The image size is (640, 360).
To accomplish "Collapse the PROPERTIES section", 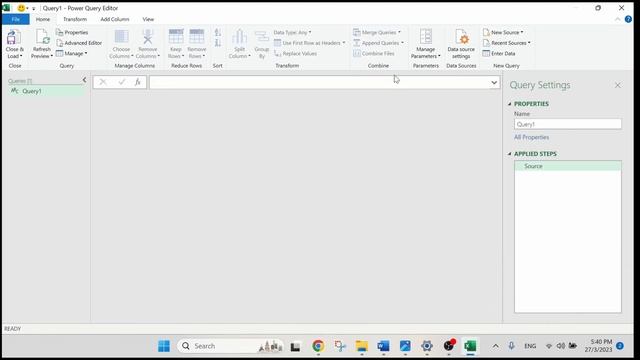I will pyautogui.click(x=509, y=104).
